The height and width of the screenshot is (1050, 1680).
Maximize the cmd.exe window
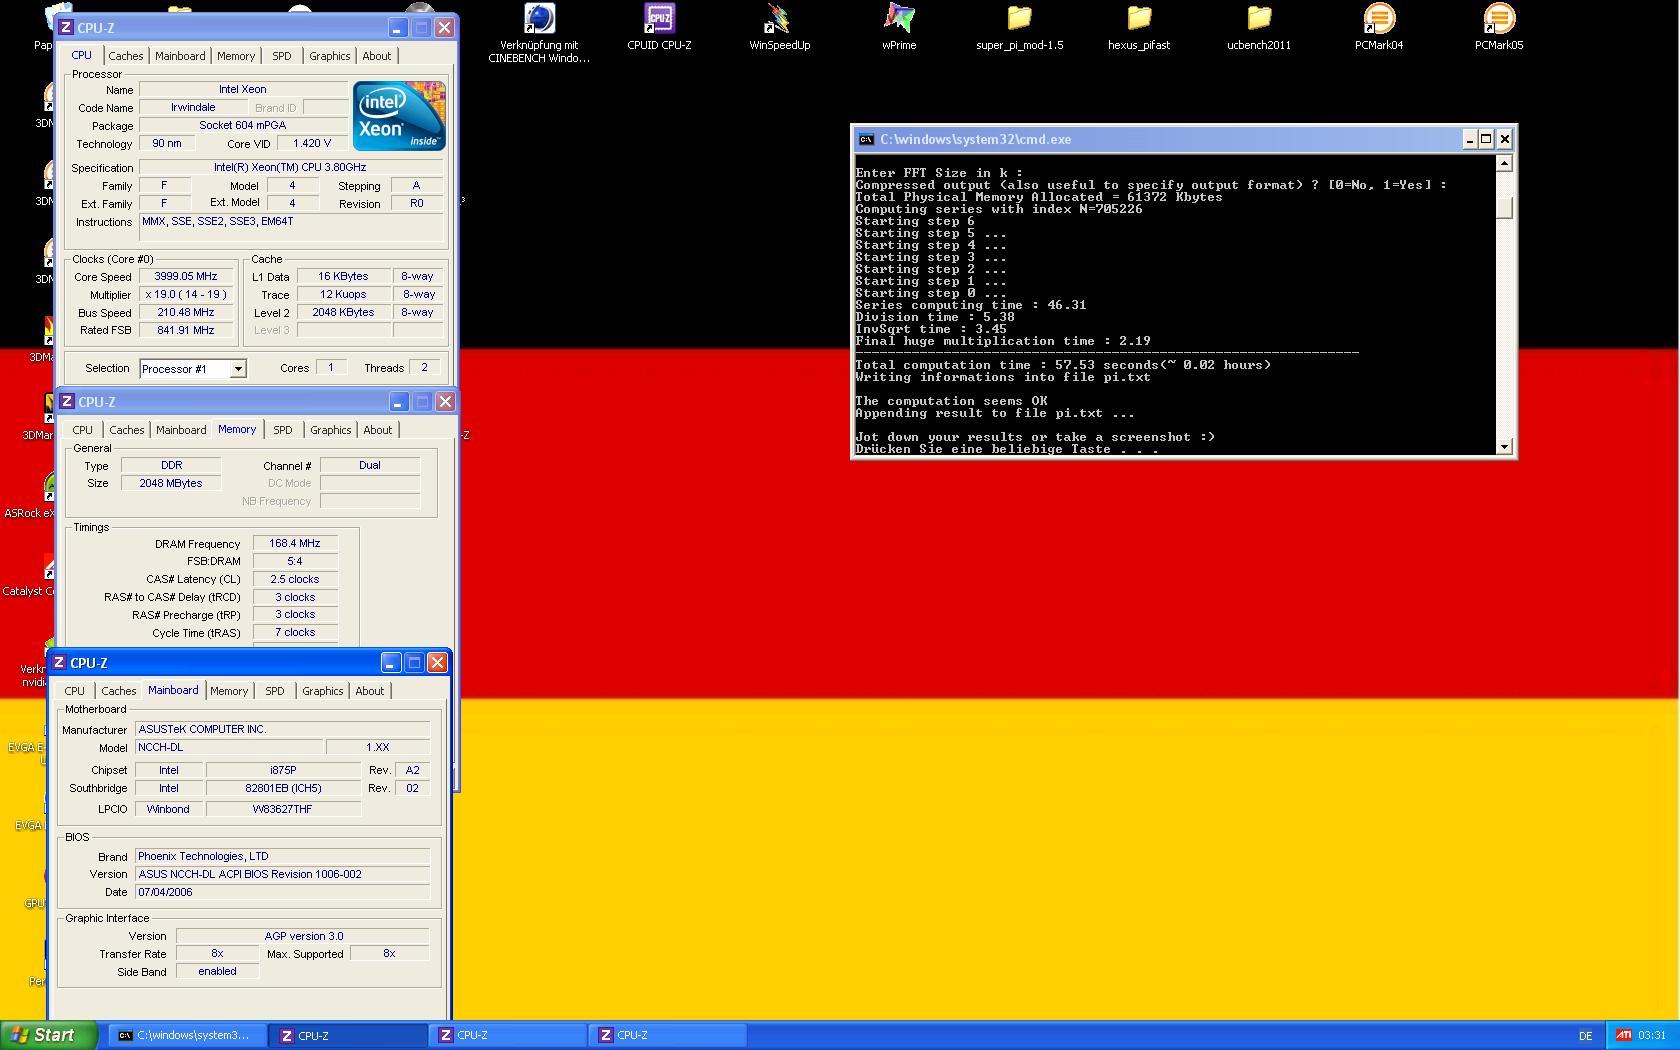tap(1486, 139)
